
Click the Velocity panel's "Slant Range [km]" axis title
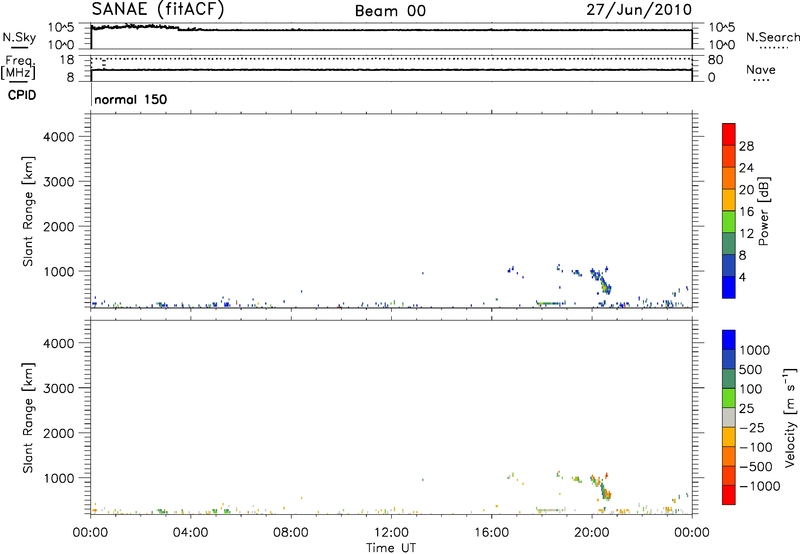(x=28, y=418)
